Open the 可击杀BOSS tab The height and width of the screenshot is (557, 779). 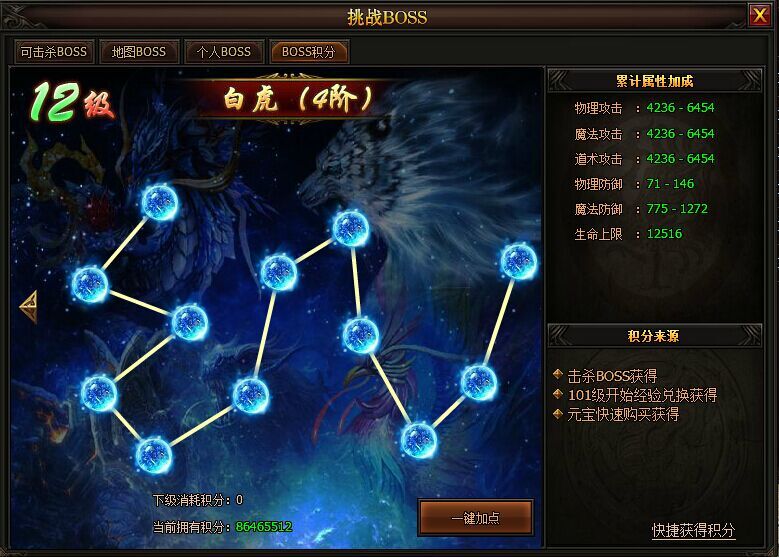tap(53, 52)
